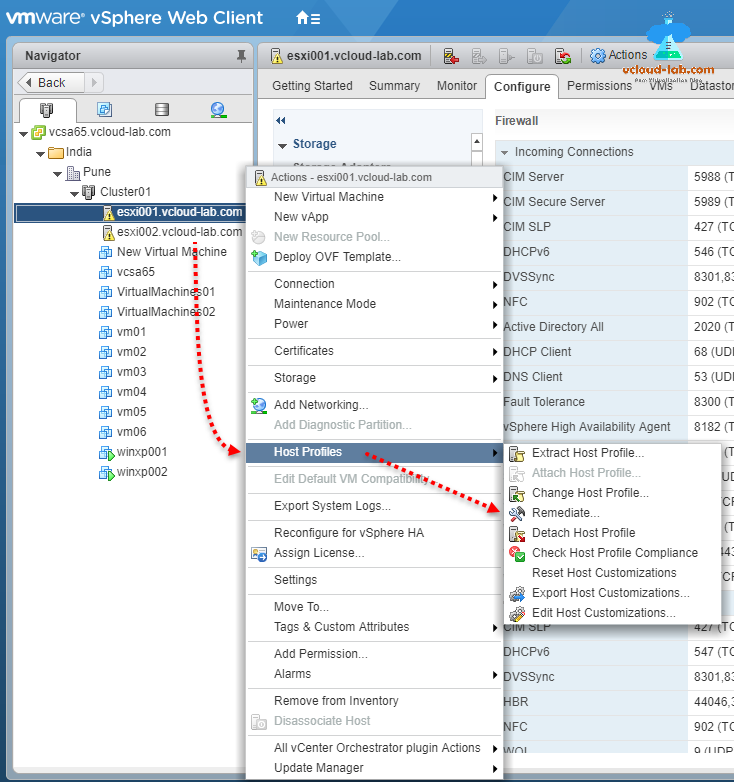The height and width of the screenshot is (782, 734).
Task: Open the Actions gear menu
Action: coord(618,55)
